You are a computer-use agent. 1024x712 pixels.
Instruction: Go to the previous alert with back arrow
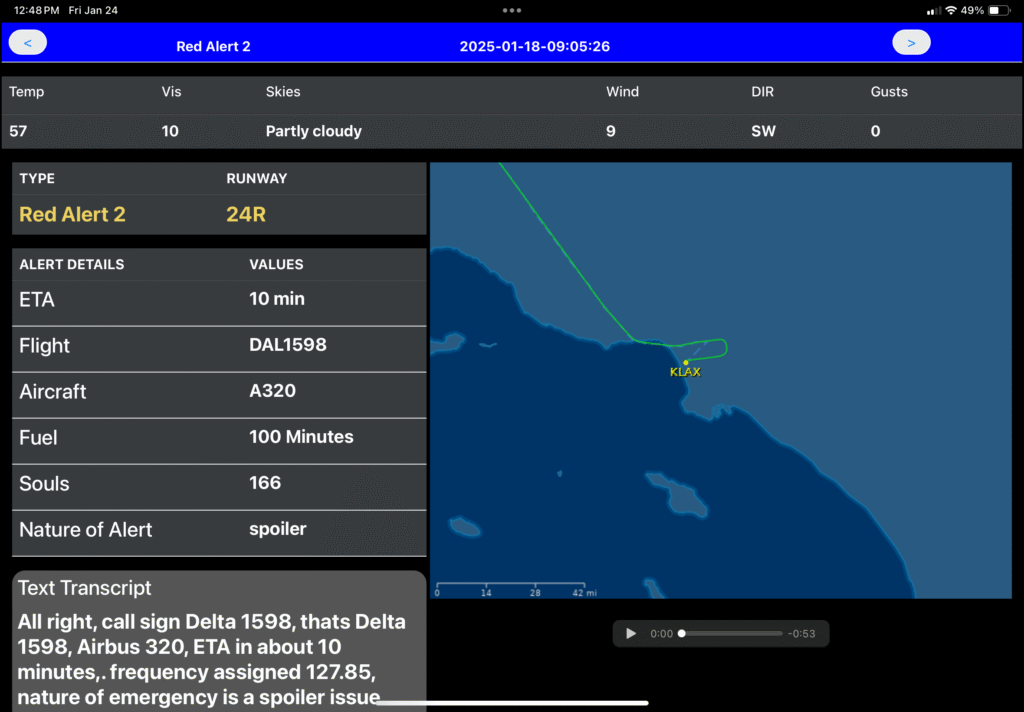coord(27,43)
